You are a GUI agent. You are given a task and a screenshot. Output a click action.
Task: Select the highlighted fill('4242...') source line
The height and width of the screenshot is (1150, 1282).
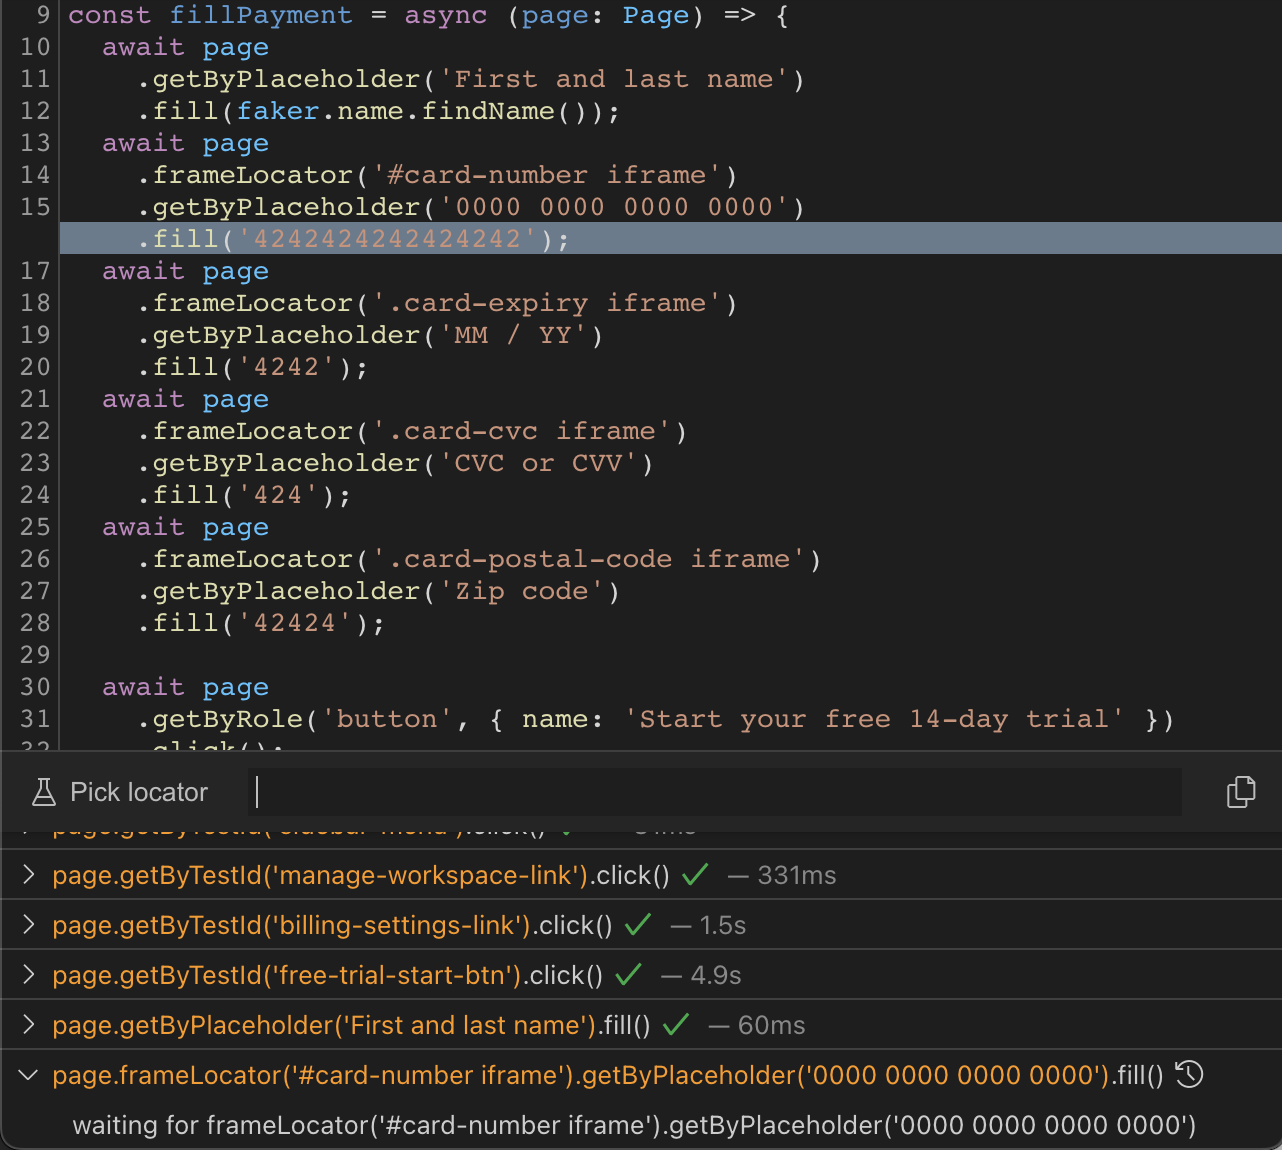tap(350, 238)
